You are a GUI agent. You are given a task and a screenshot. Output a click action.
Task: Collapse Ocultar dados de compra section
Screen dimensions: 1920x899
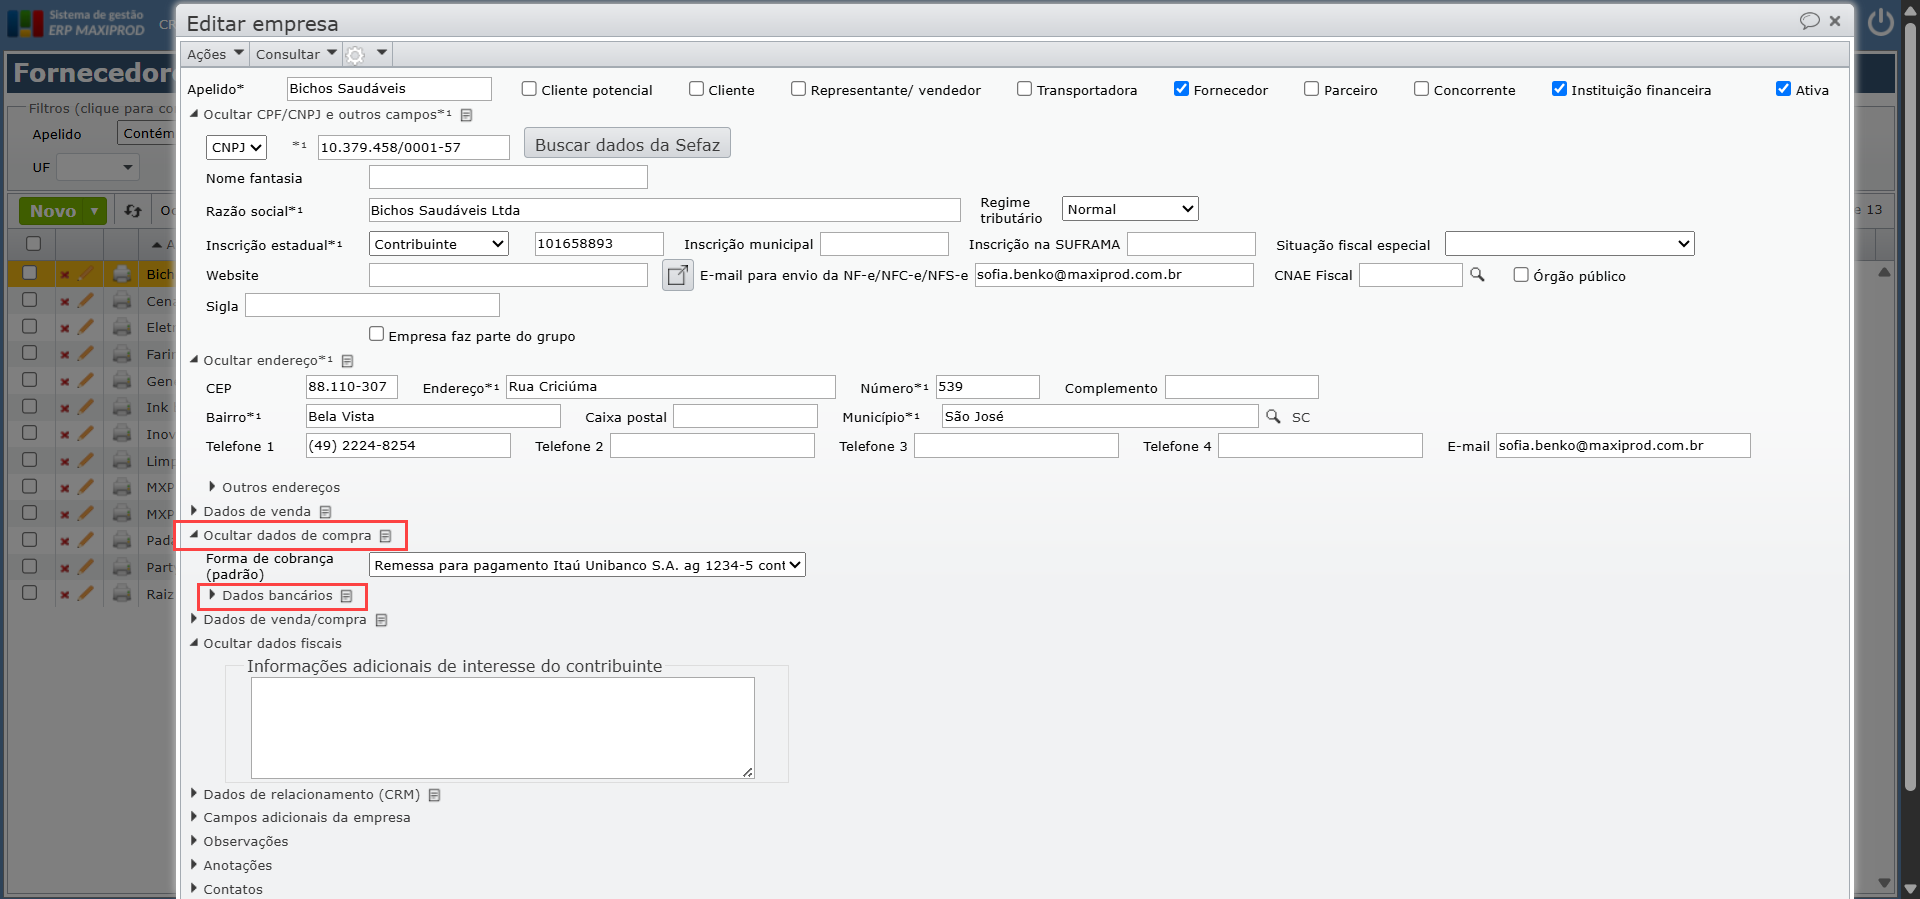click(280, 535)
